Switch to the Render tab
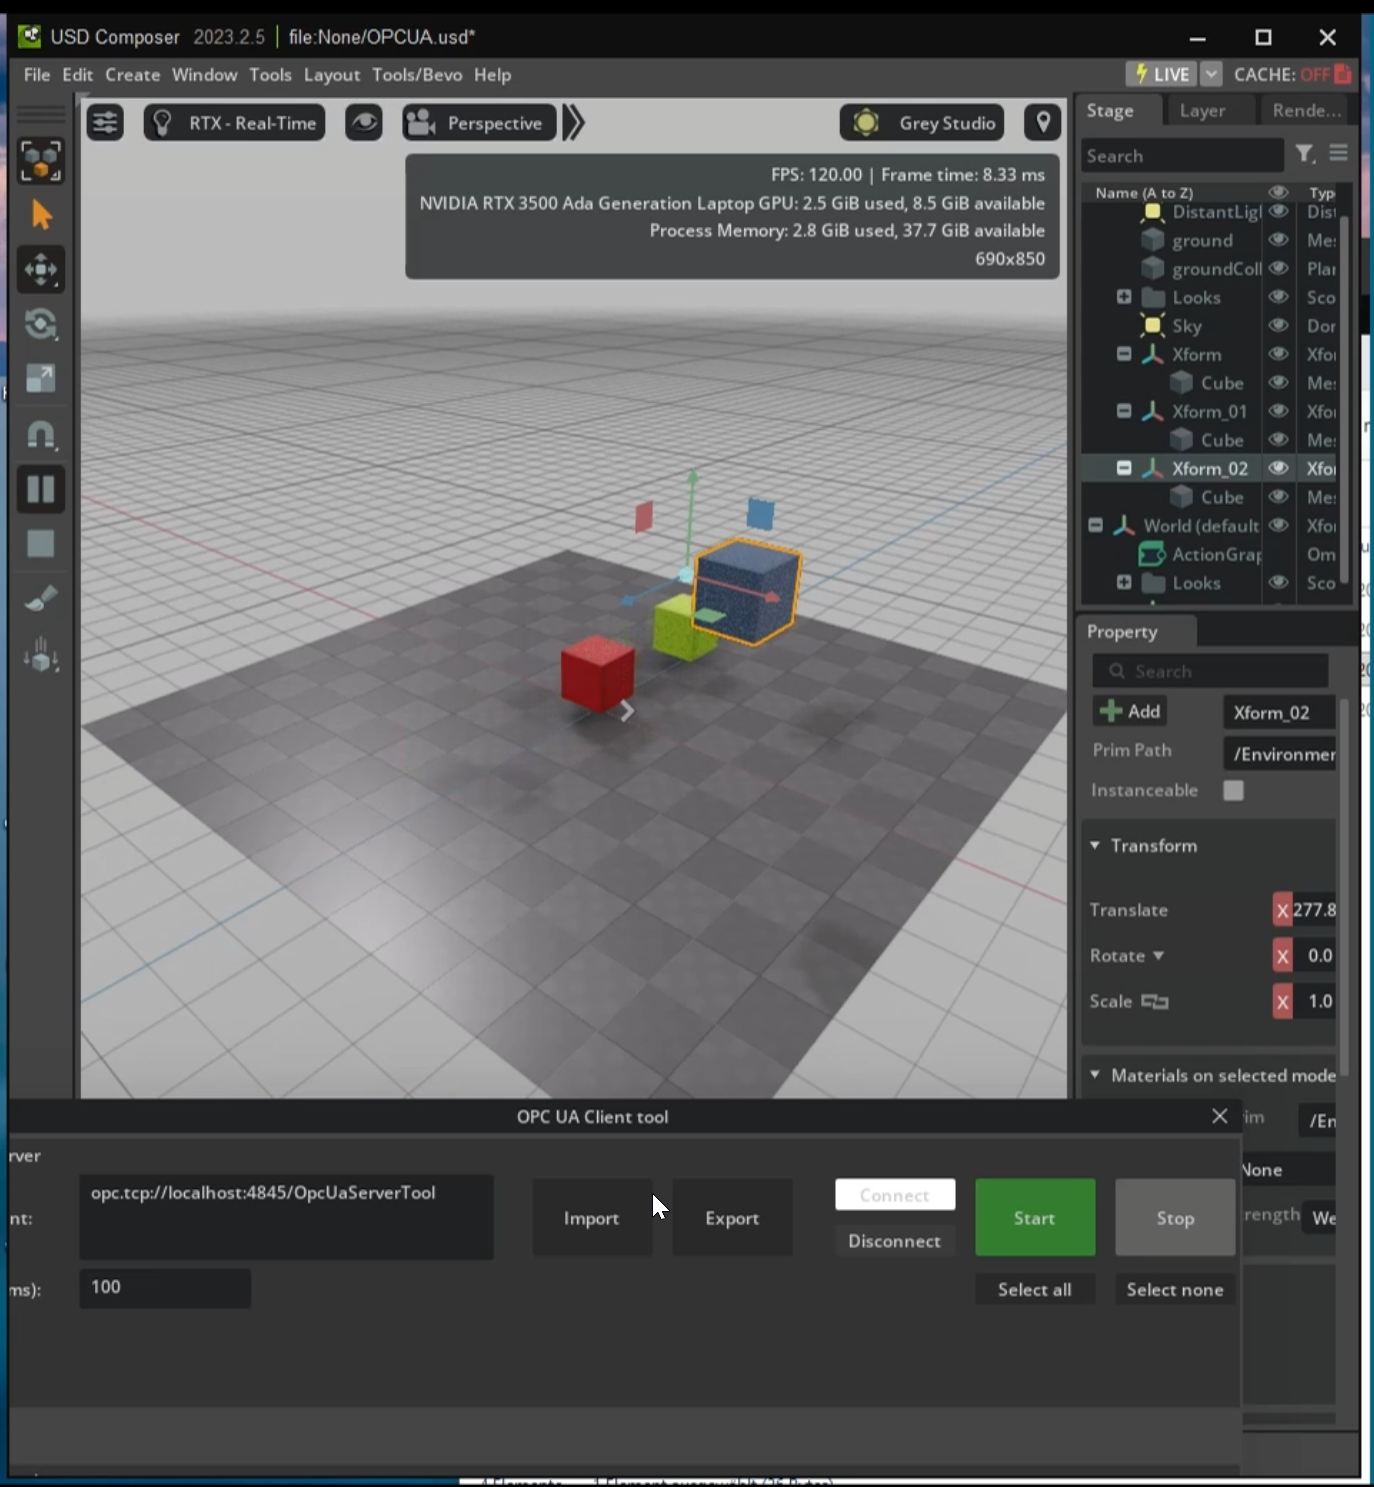The height and width of the screenshot is (1487, 1374). pyautogui.click(x=1307, y=111)
